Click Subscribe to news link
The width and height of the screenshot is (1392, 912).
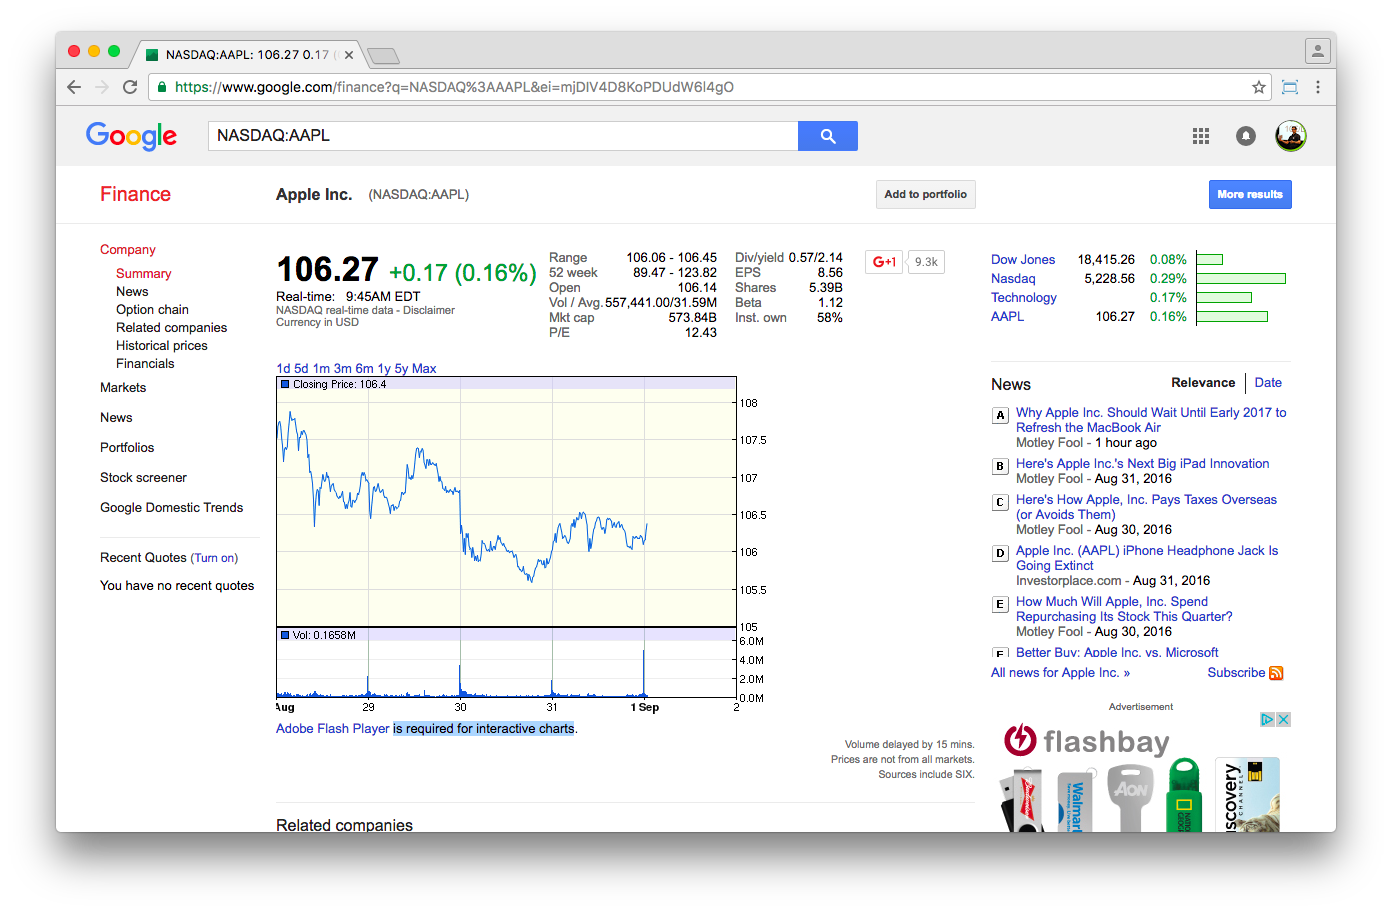point(1236,673)
